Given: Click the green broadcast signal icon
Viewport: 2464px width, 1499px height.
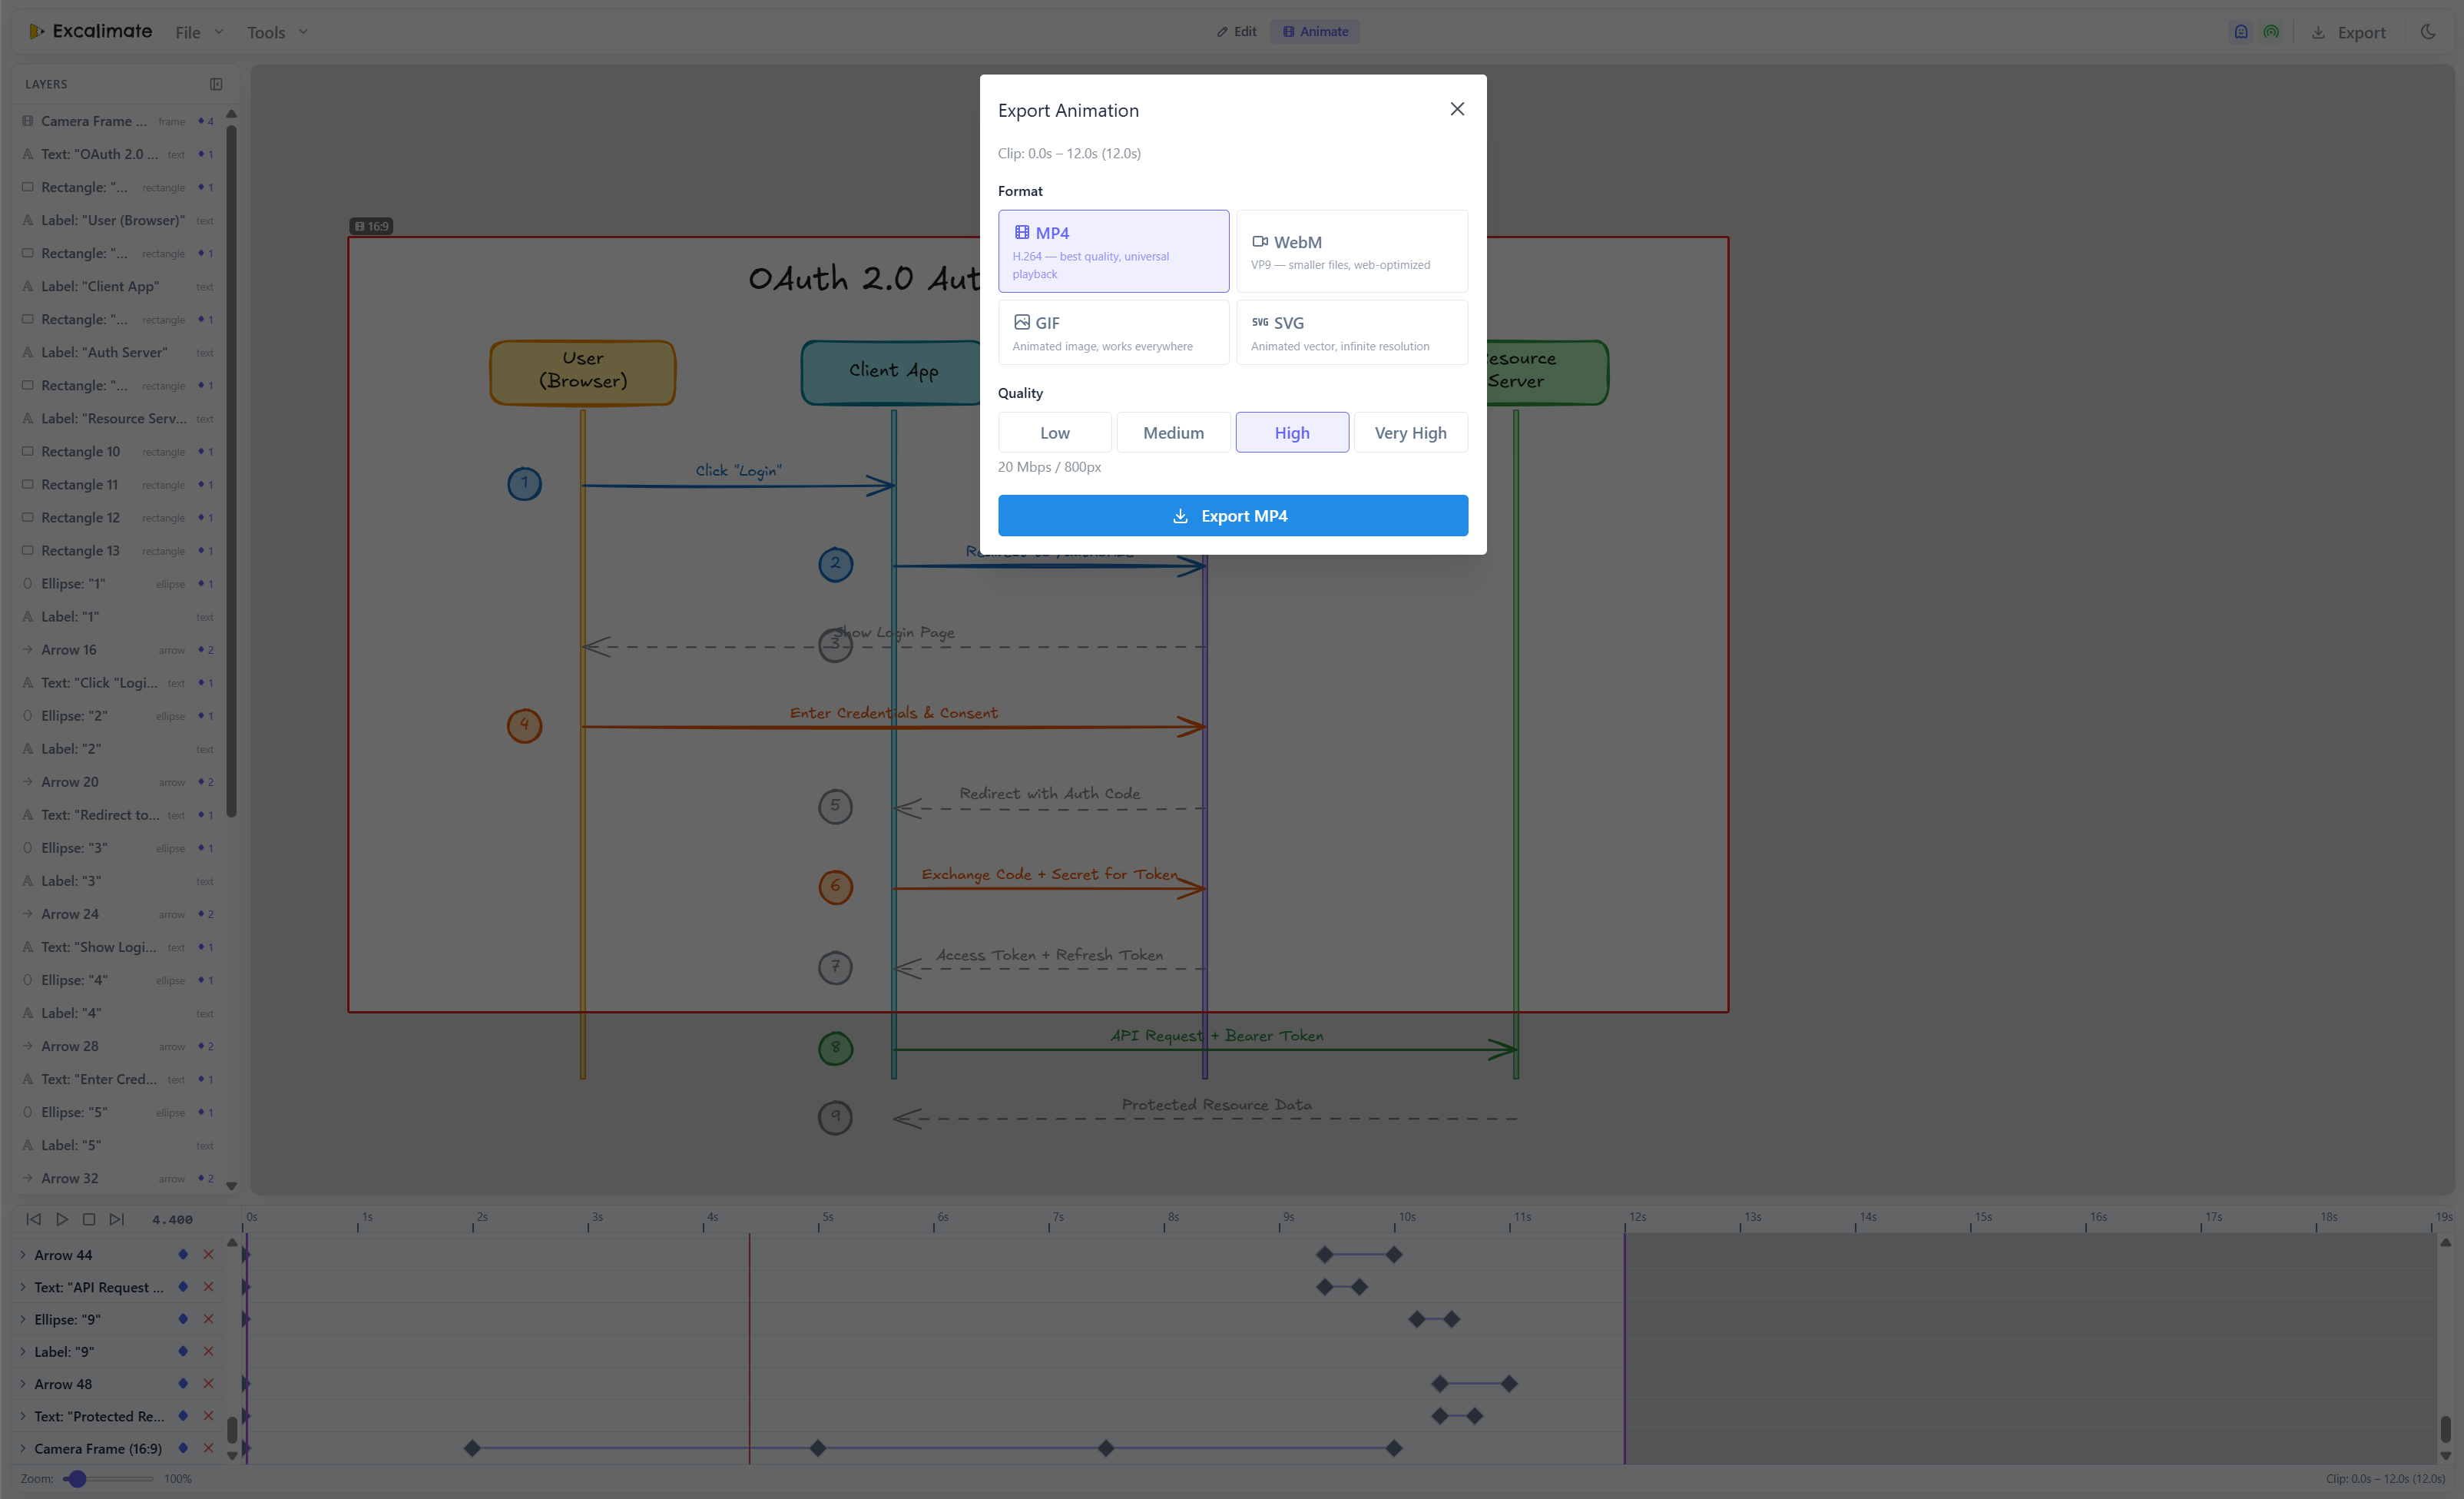Looking at the screenshot, I should coord(2271,32).
